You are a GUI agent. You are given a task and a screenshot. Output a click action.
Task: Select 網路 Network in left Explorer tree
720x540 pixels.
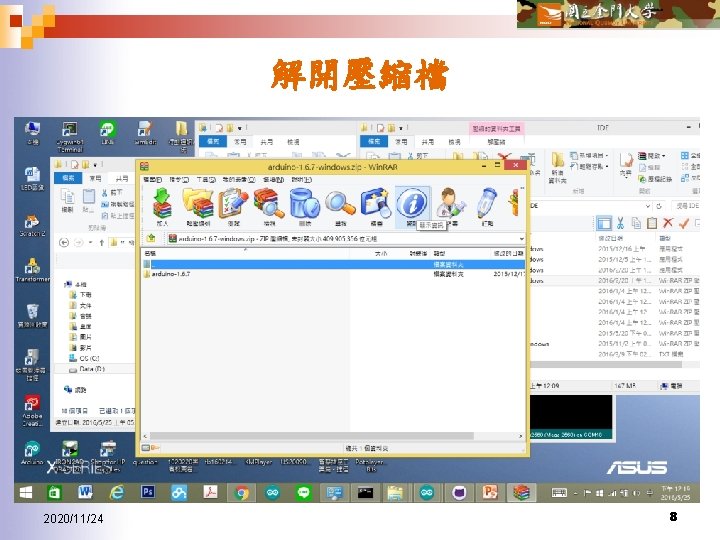click(75, 390)
